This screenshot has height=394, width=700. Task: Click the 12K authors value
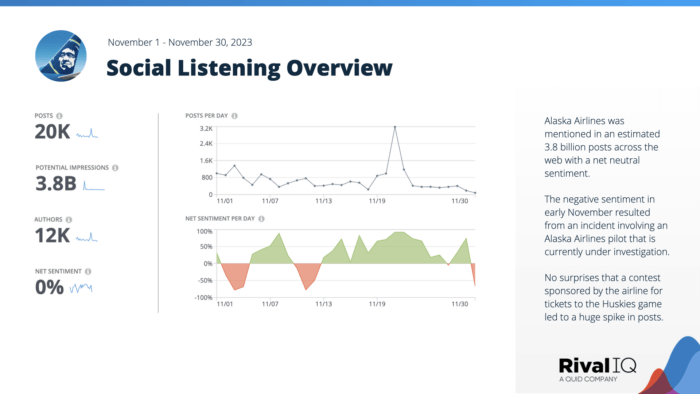tap(52, 236)
